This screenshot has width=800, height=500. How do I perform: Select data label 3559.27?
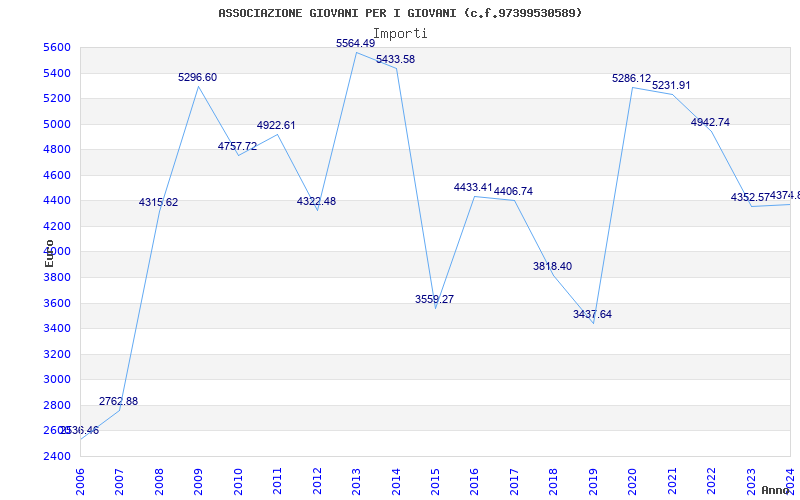click(434, 299)
